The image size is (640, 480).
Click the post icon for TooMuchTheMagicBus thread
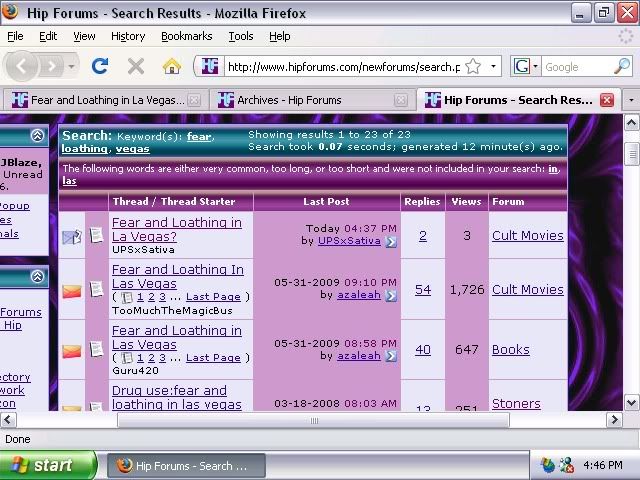point(97,289)
